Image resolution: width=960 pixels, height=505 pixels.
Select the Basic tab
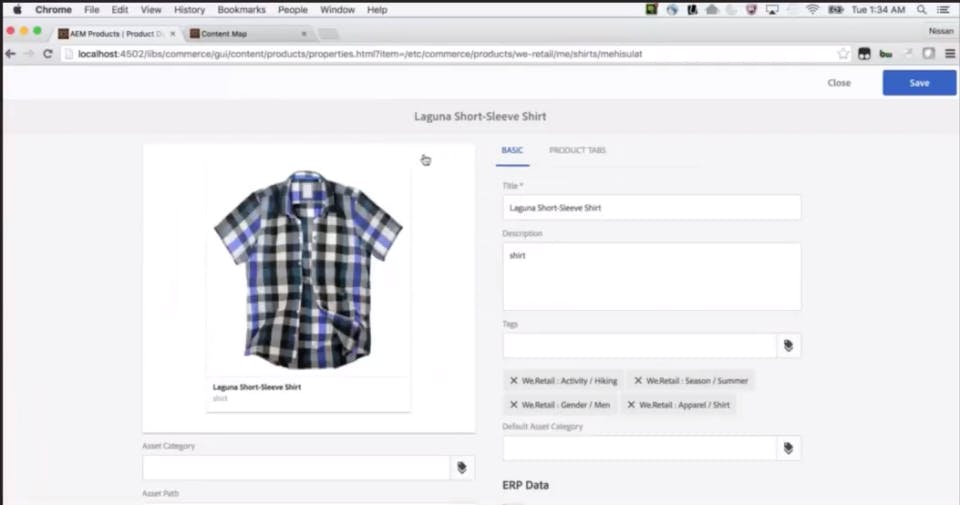[x=512, y=150]
